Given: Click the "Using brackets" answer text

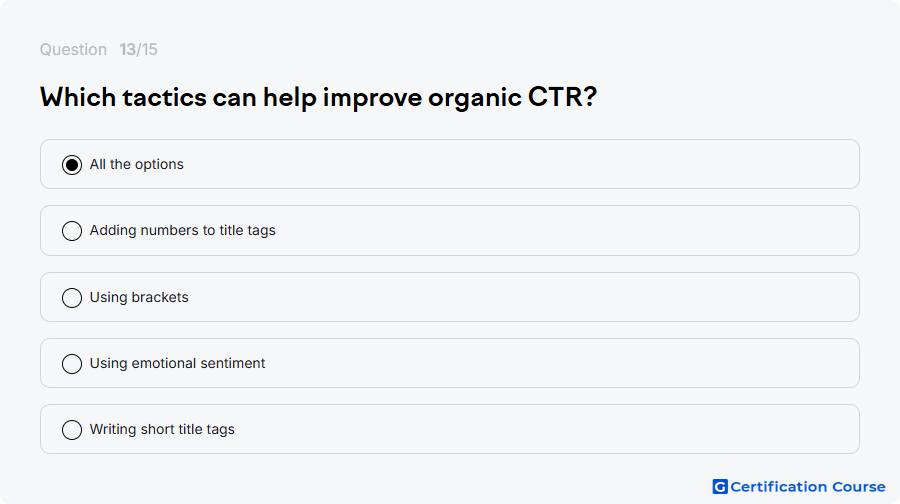Looking at the screenshot, I should 139,297.
